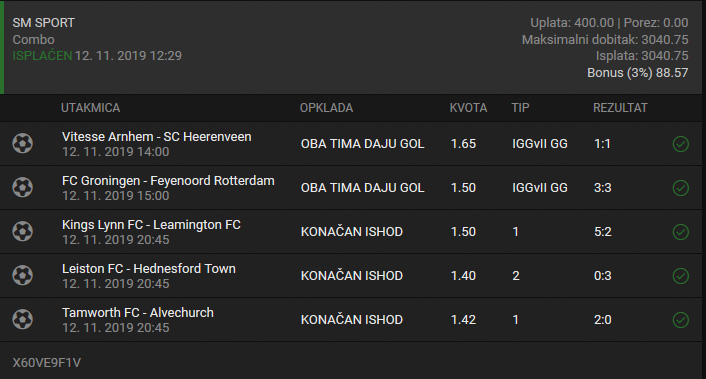Click soccer ball icon for Tamworth FC match
The image size is (706, 379).
[x=23, y=320]
